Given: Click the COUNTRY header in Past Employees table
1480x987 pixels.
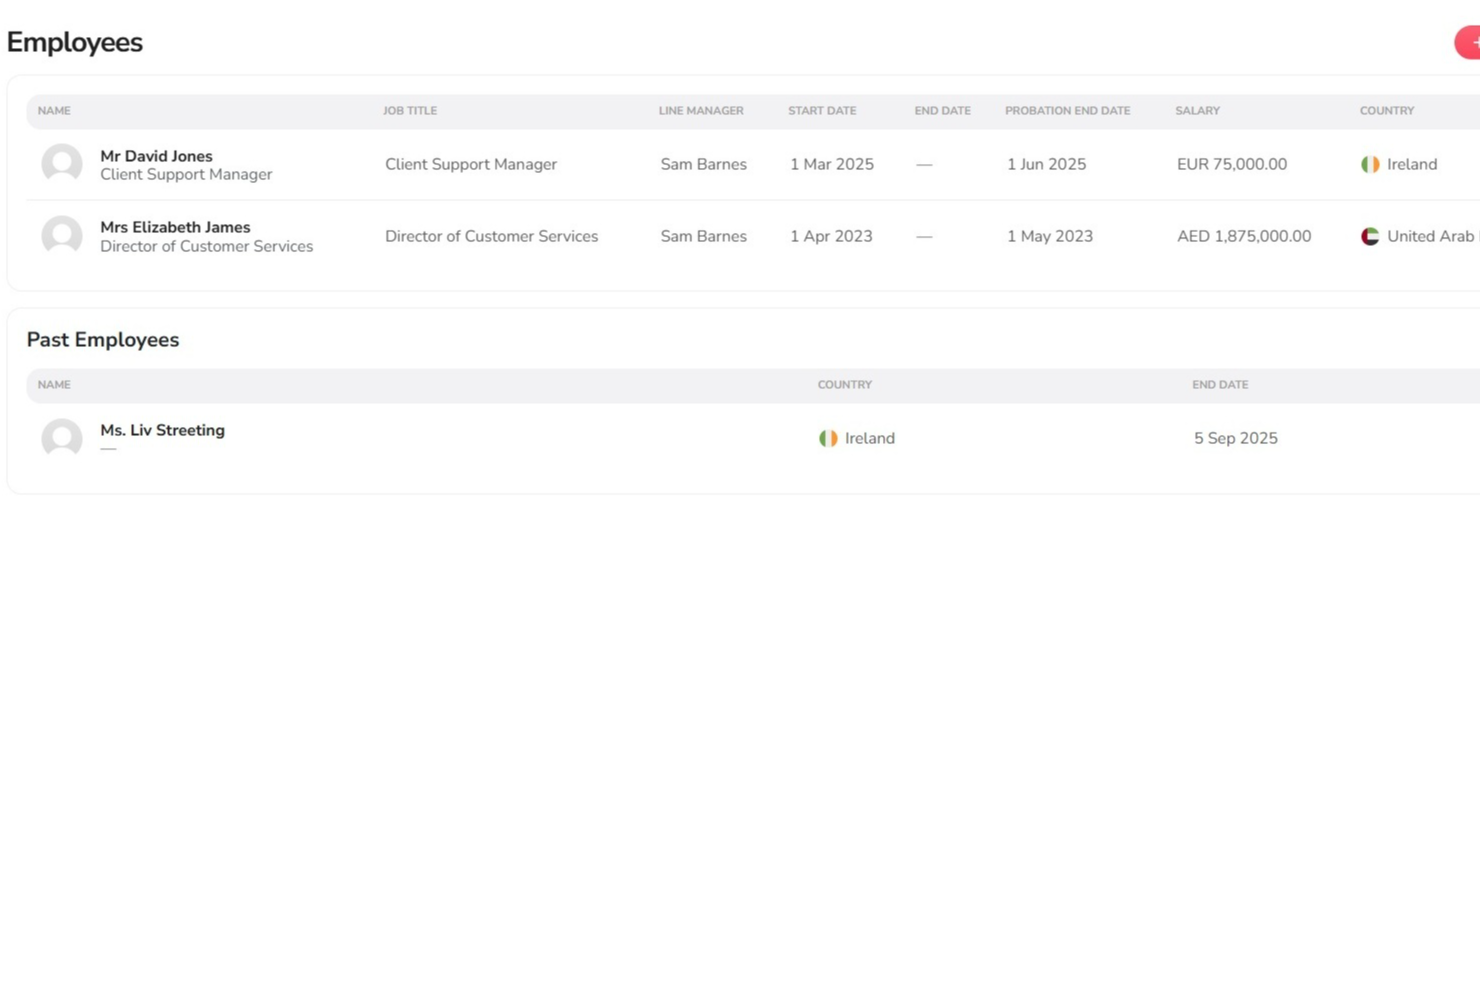Looking at the screenshot, I should 845,384.
